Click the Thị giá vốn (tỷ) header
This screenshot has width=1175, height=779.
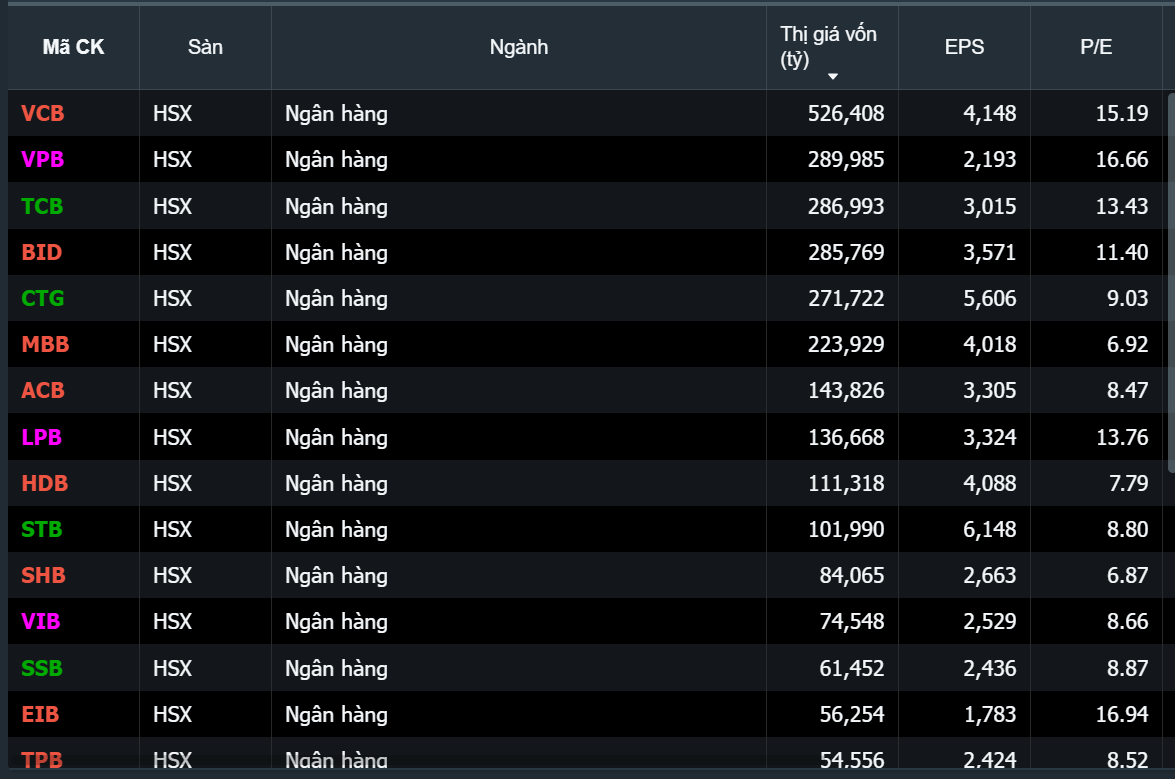(x=828, y=46)
